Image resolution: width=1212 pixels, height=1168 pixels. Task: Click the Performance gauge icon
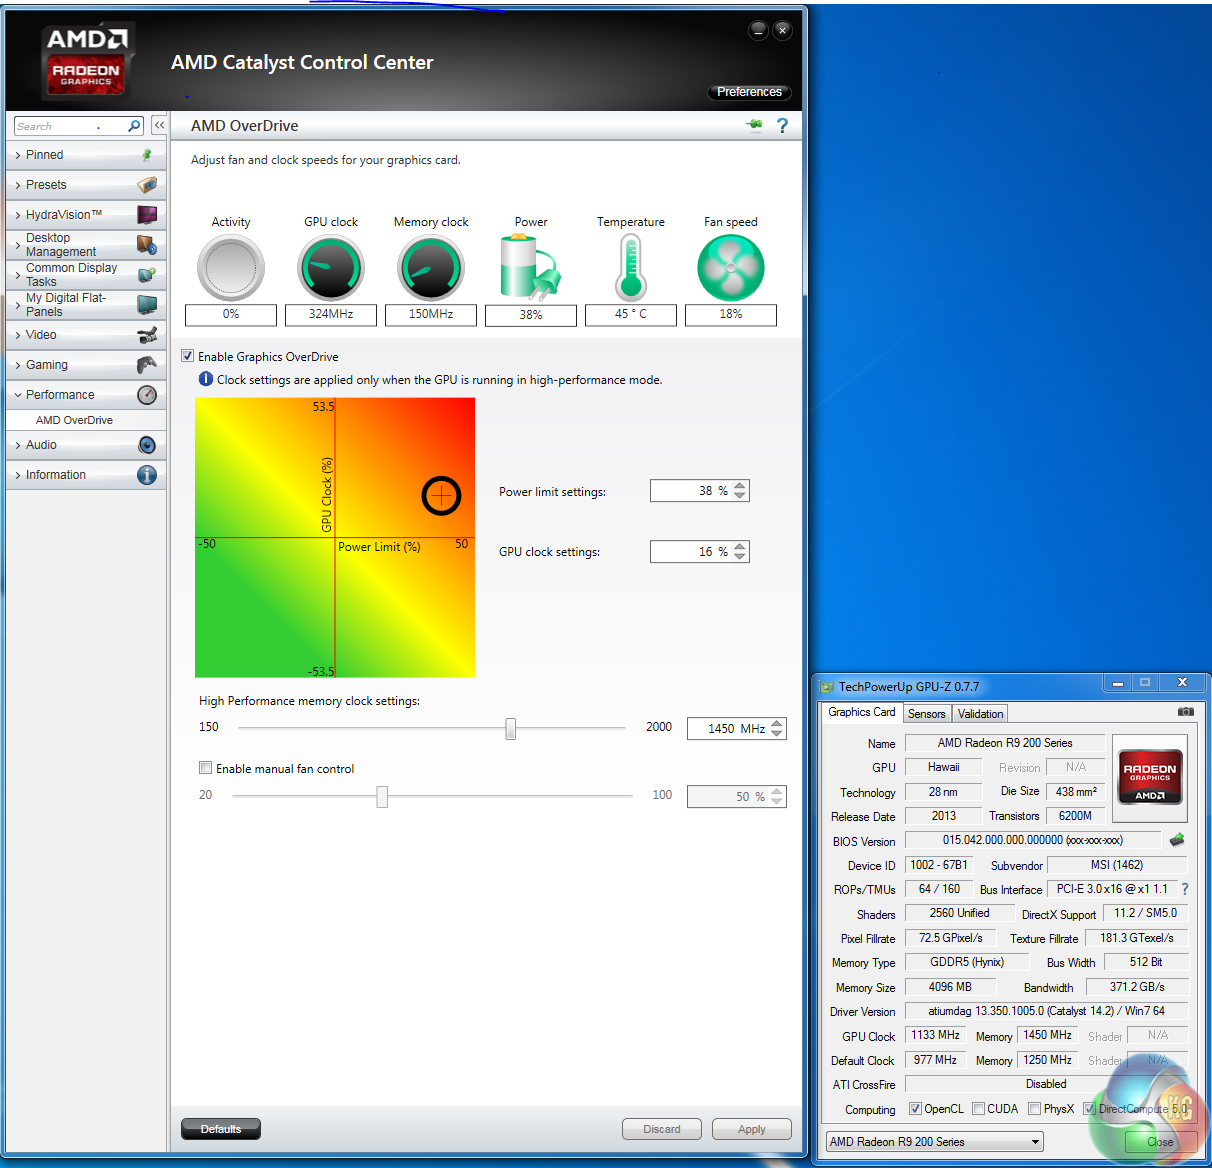[x=147, y=395]
